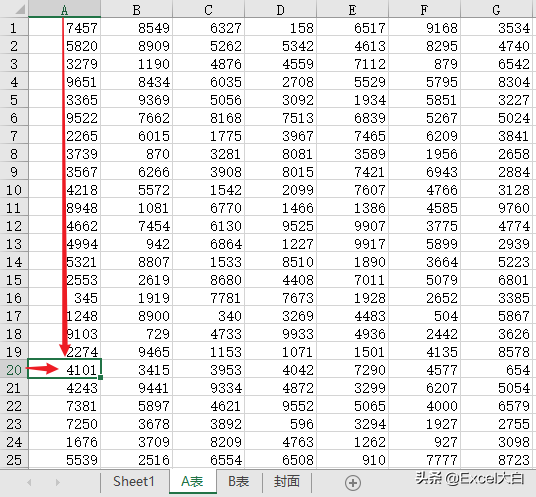
Task: Click cell containing 5267
Action: point(425,118)
